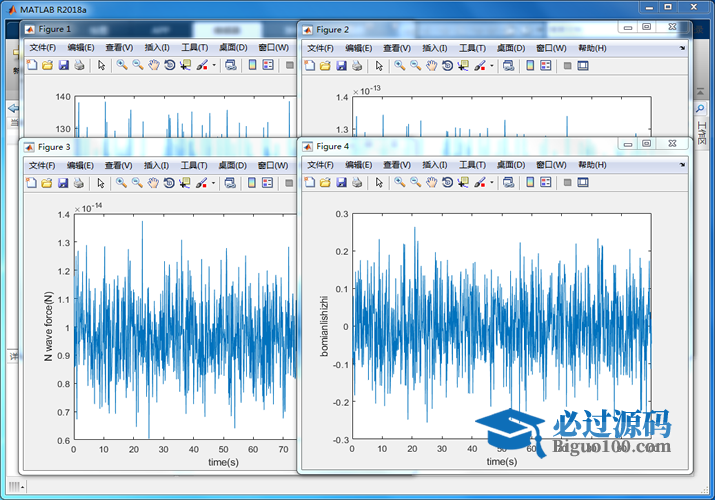Insert Legend in Figure 1 toolbar
The image size is (715, 500).
(268, 65)
